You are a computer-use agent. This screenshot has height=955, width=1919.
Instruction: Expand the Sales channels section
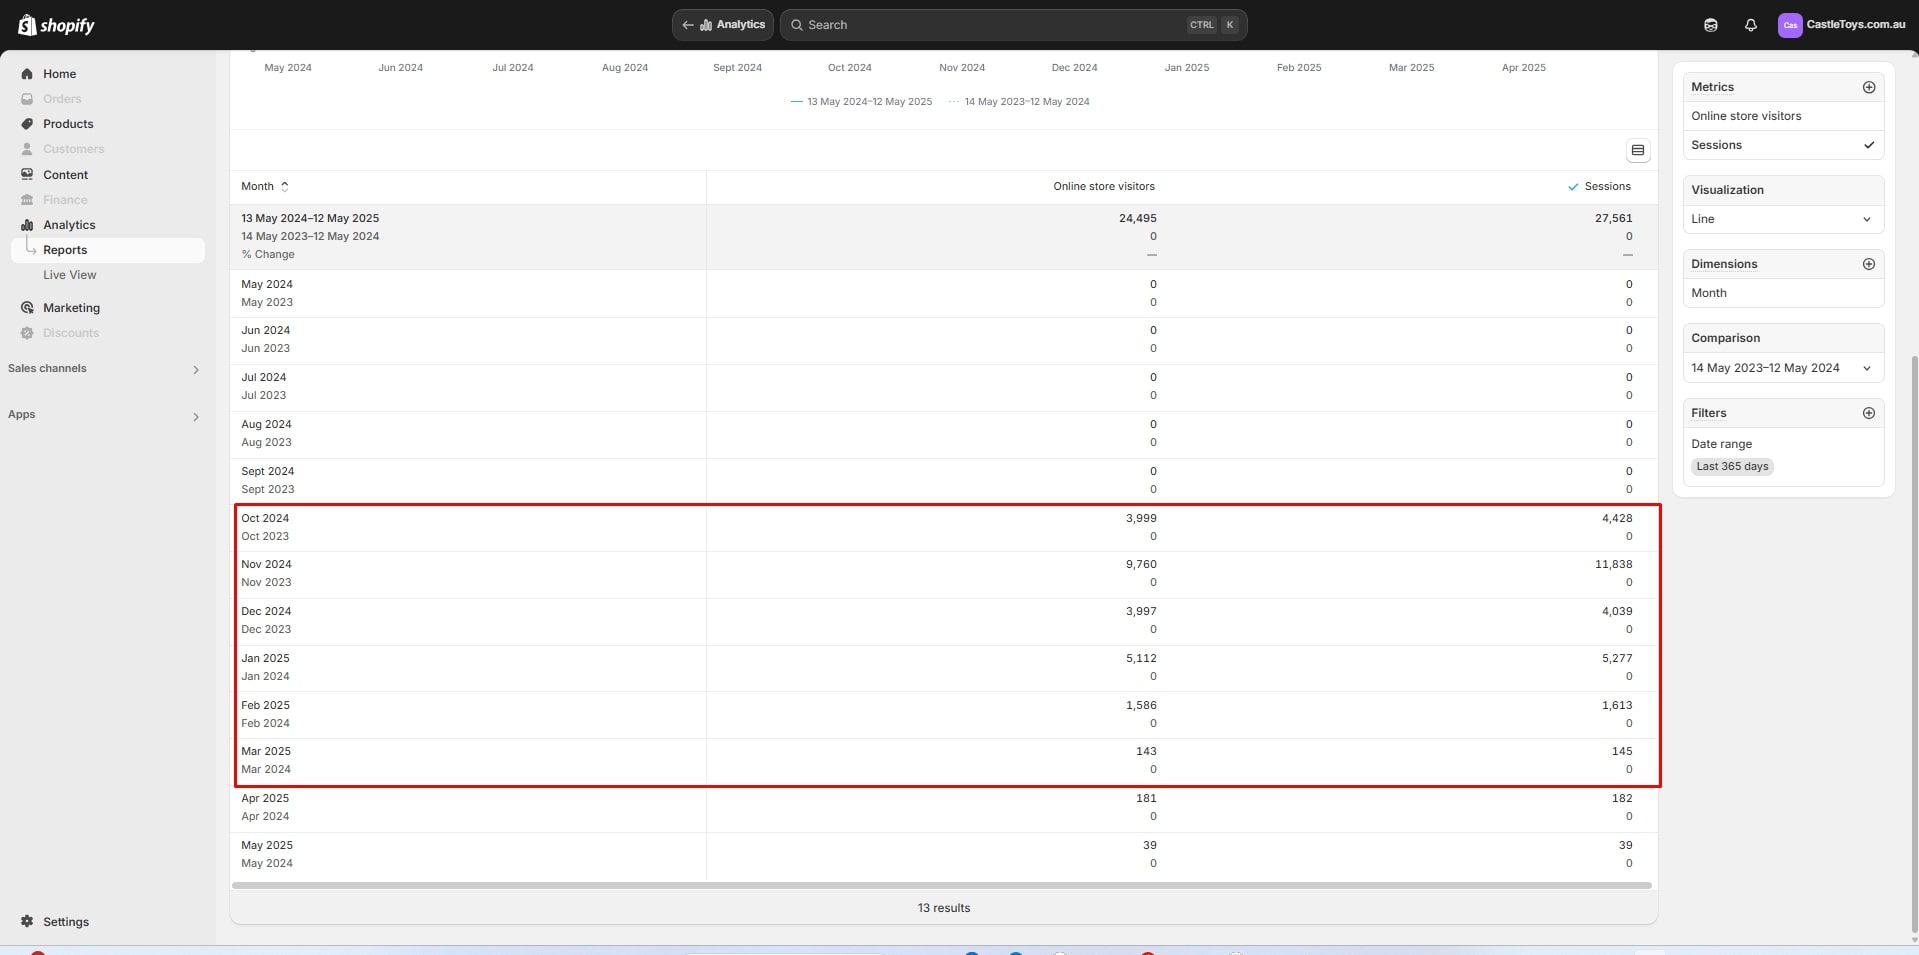(x=195, y=370)
